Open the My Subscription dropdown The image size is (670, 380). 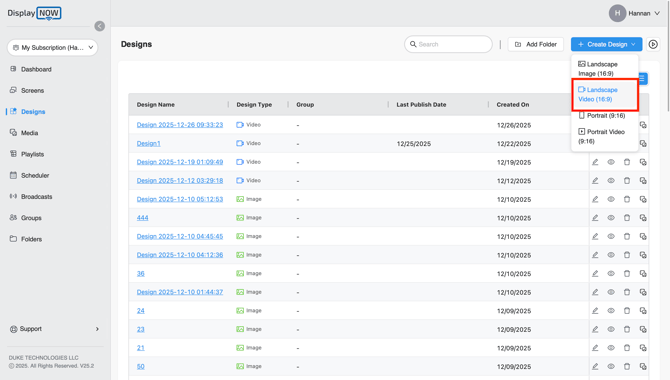pos(53,47)
